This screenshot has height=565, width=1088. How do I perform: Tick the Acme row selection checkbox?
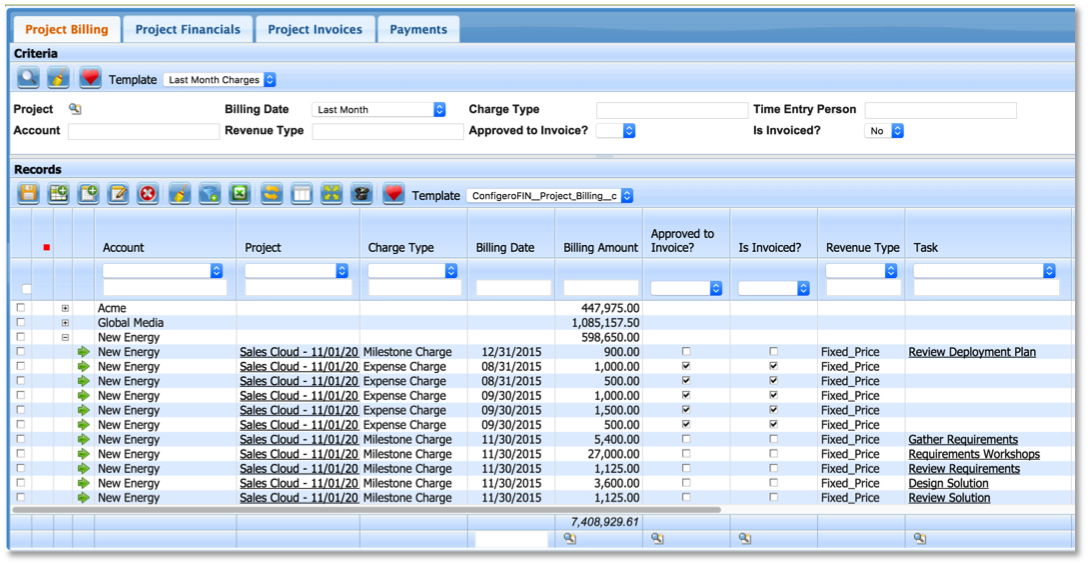[x=21, y=307]
